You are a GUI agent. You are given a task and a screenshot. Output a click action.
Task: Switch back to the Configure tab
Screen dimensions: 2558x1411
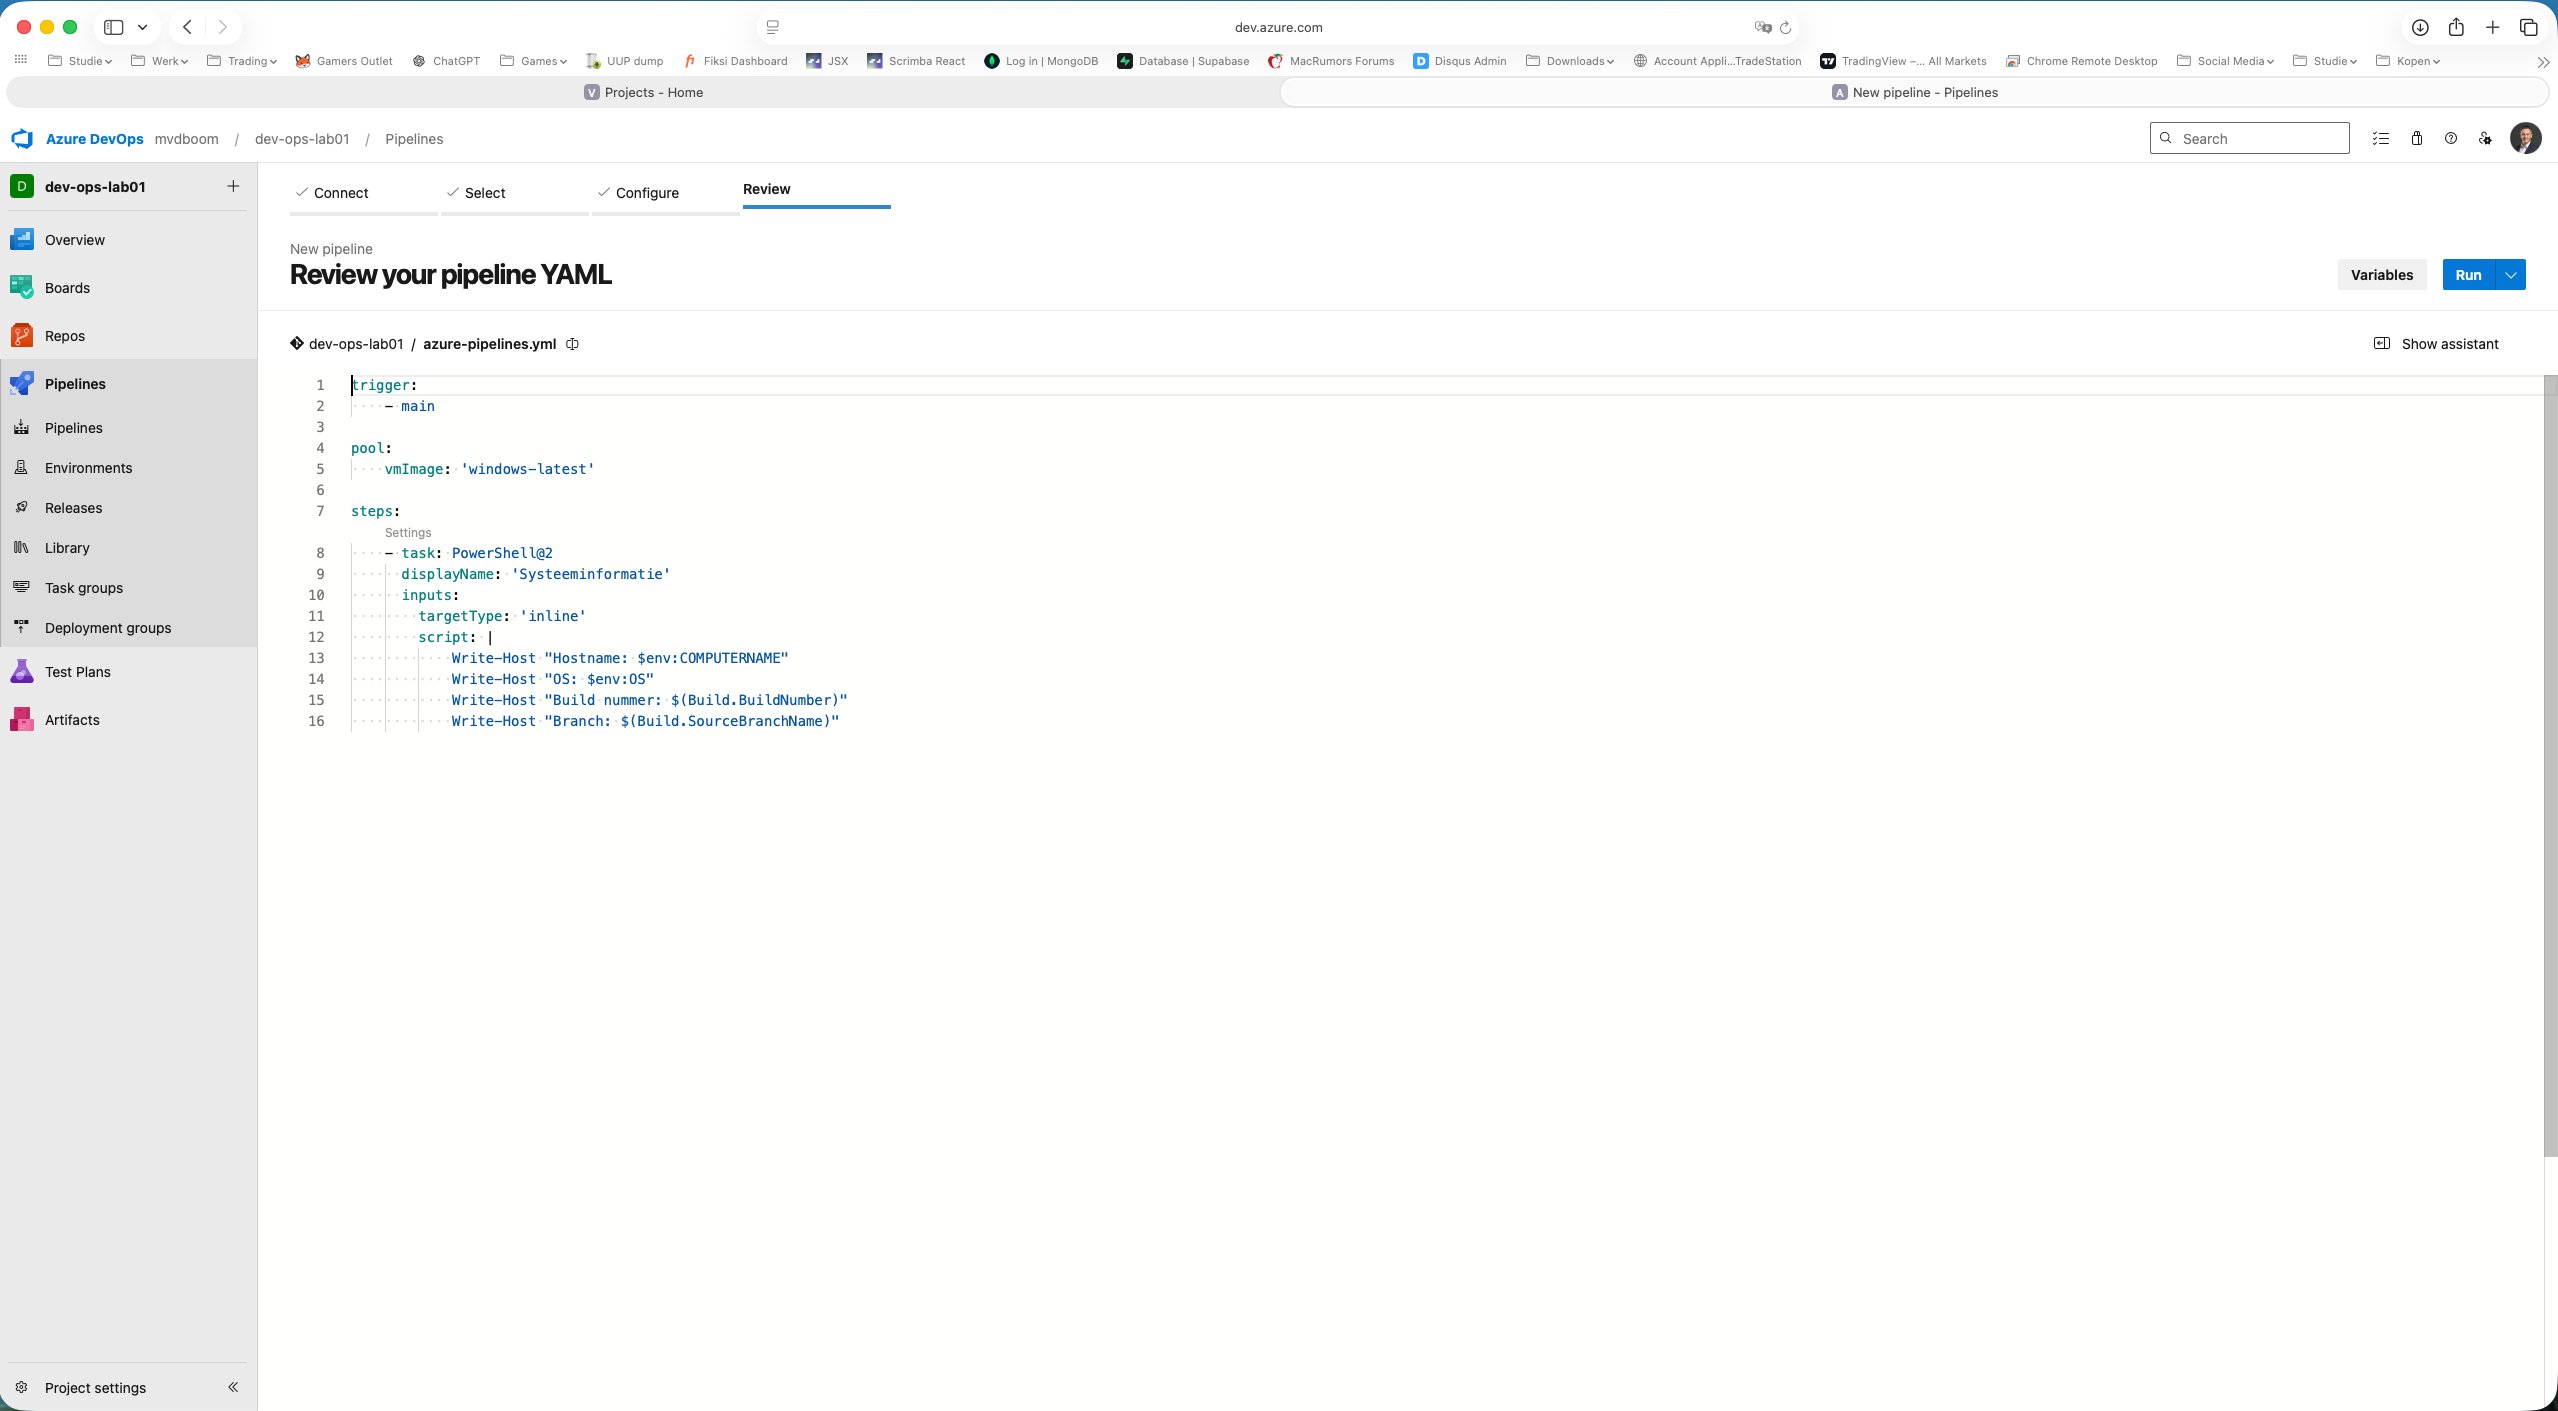(x=646, y=192)
